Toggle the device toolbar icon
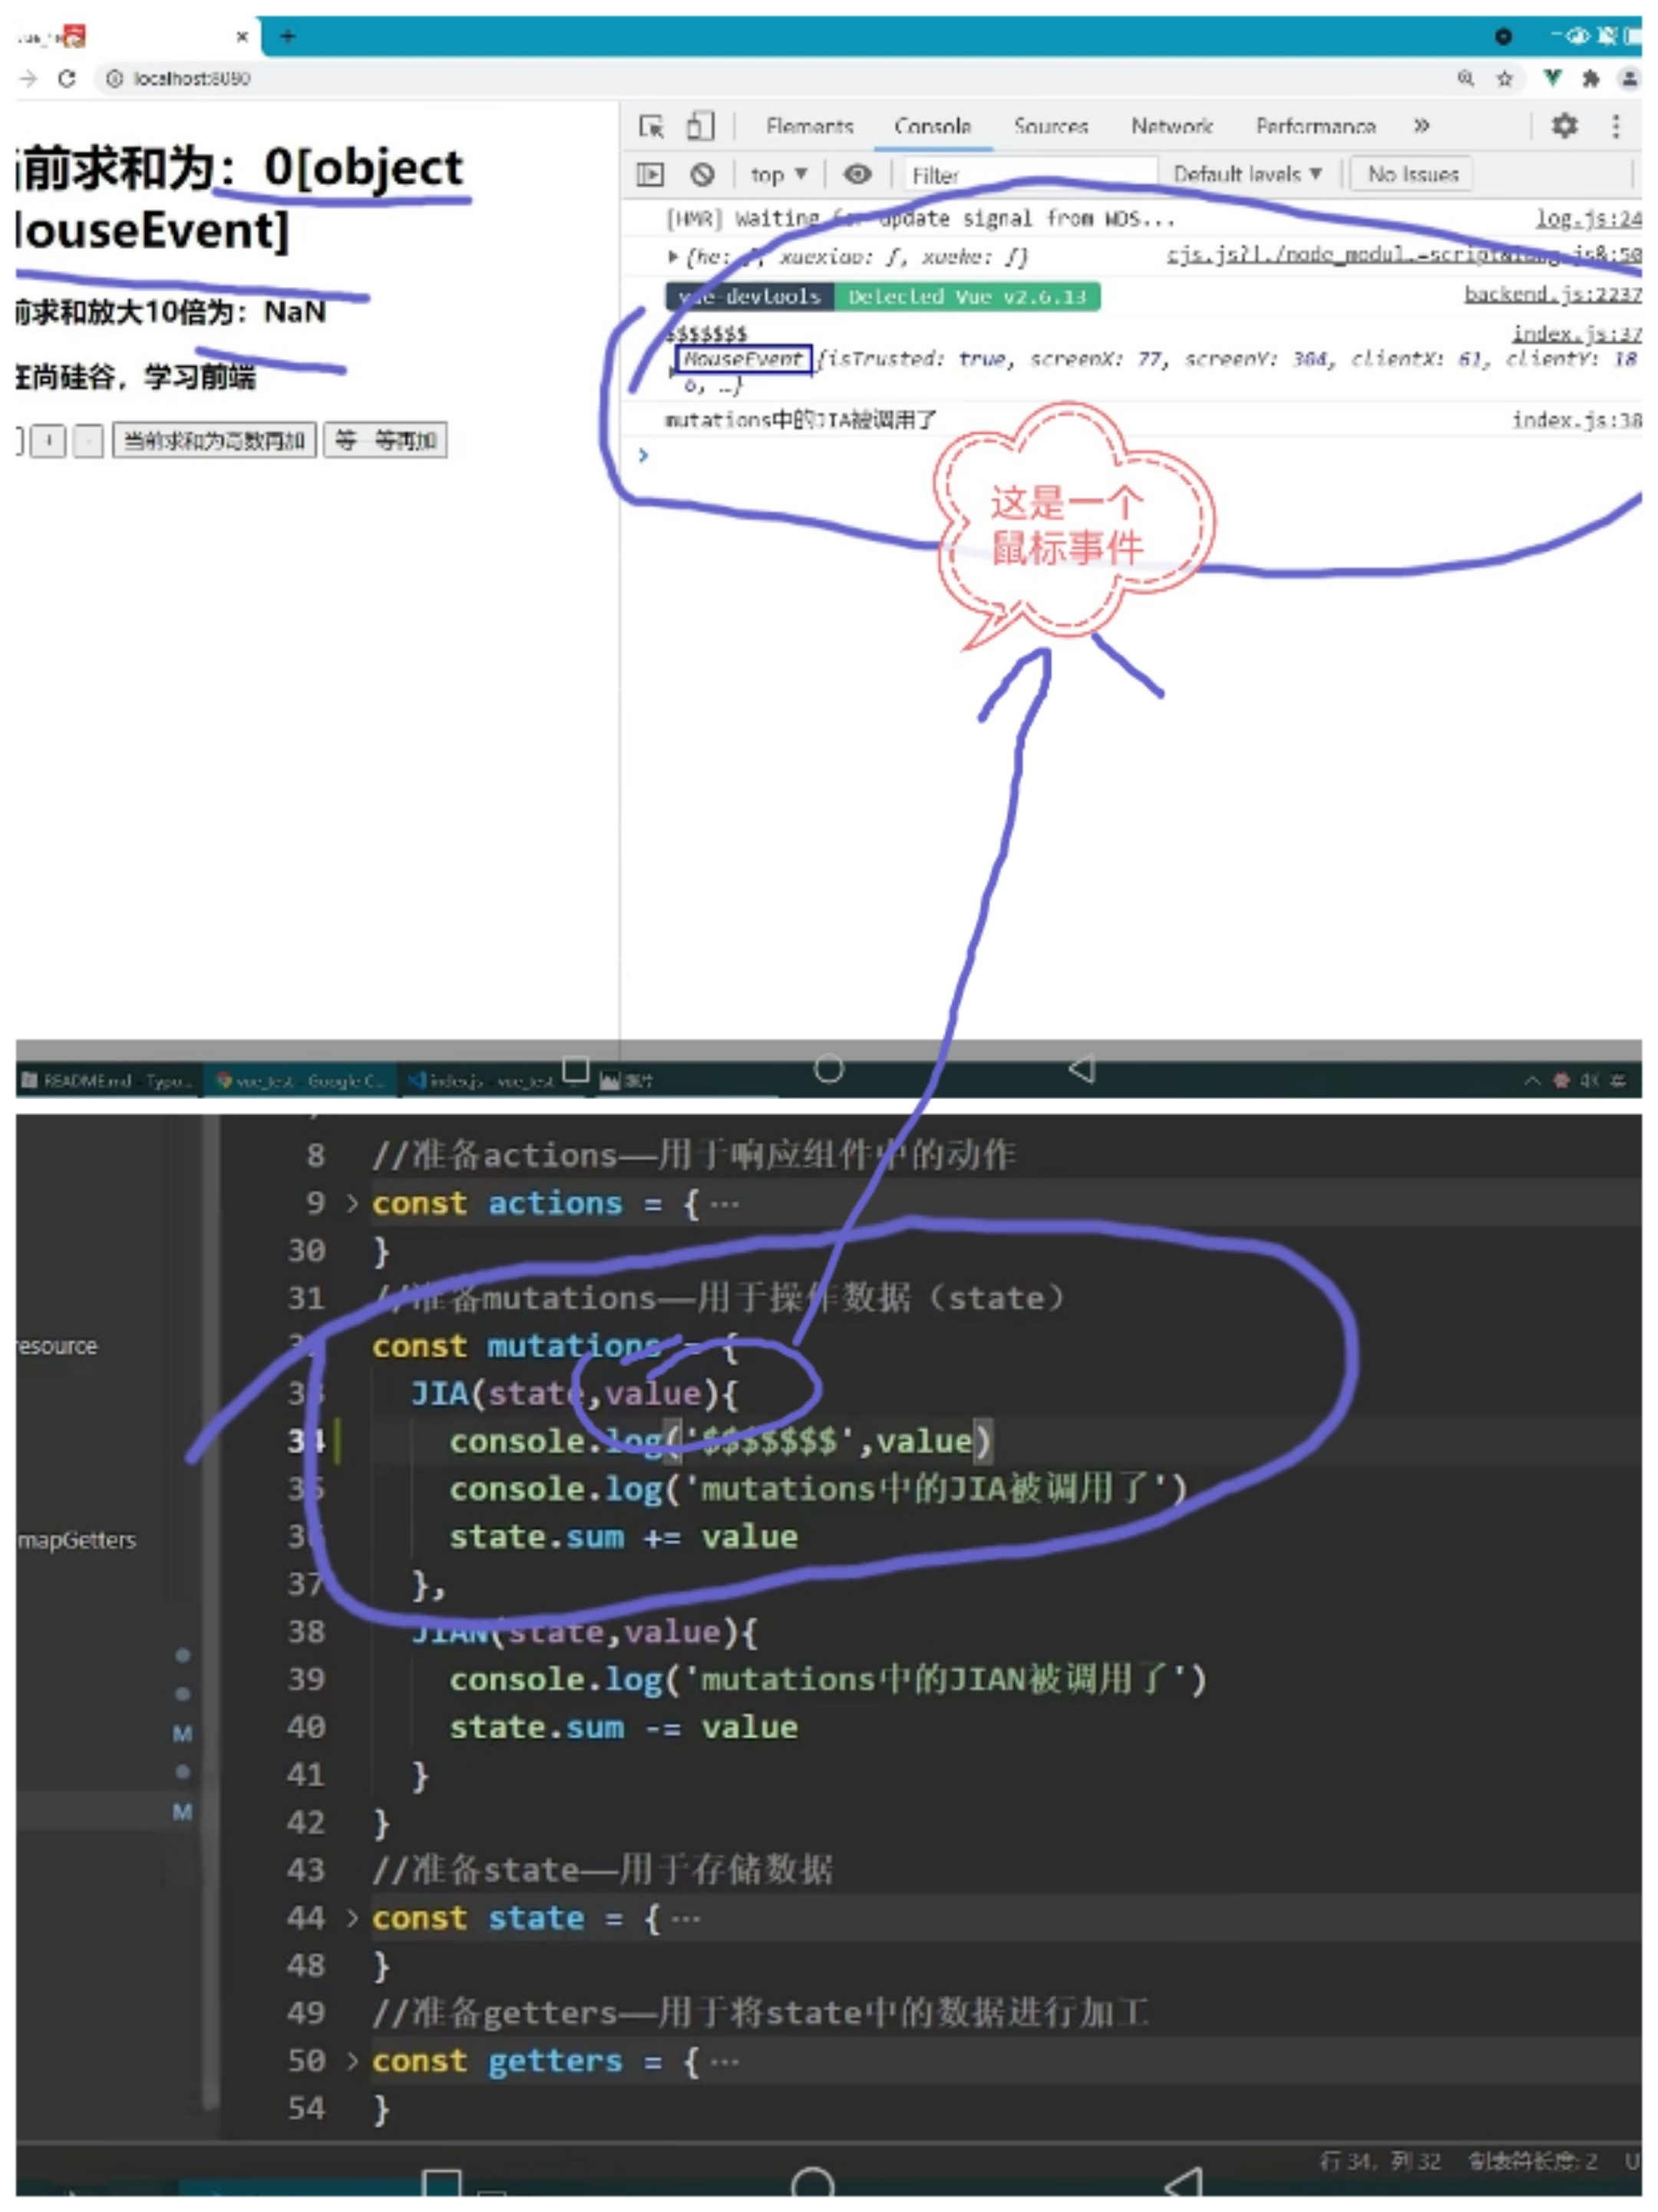The image size is (1658, 2212). pyautogui.click(x=700, y=126)
